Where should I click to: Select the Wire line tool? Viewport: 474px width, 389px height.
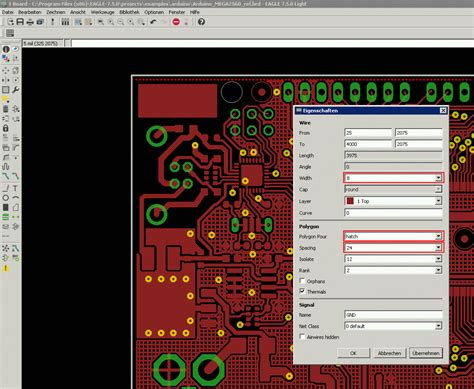6,188
